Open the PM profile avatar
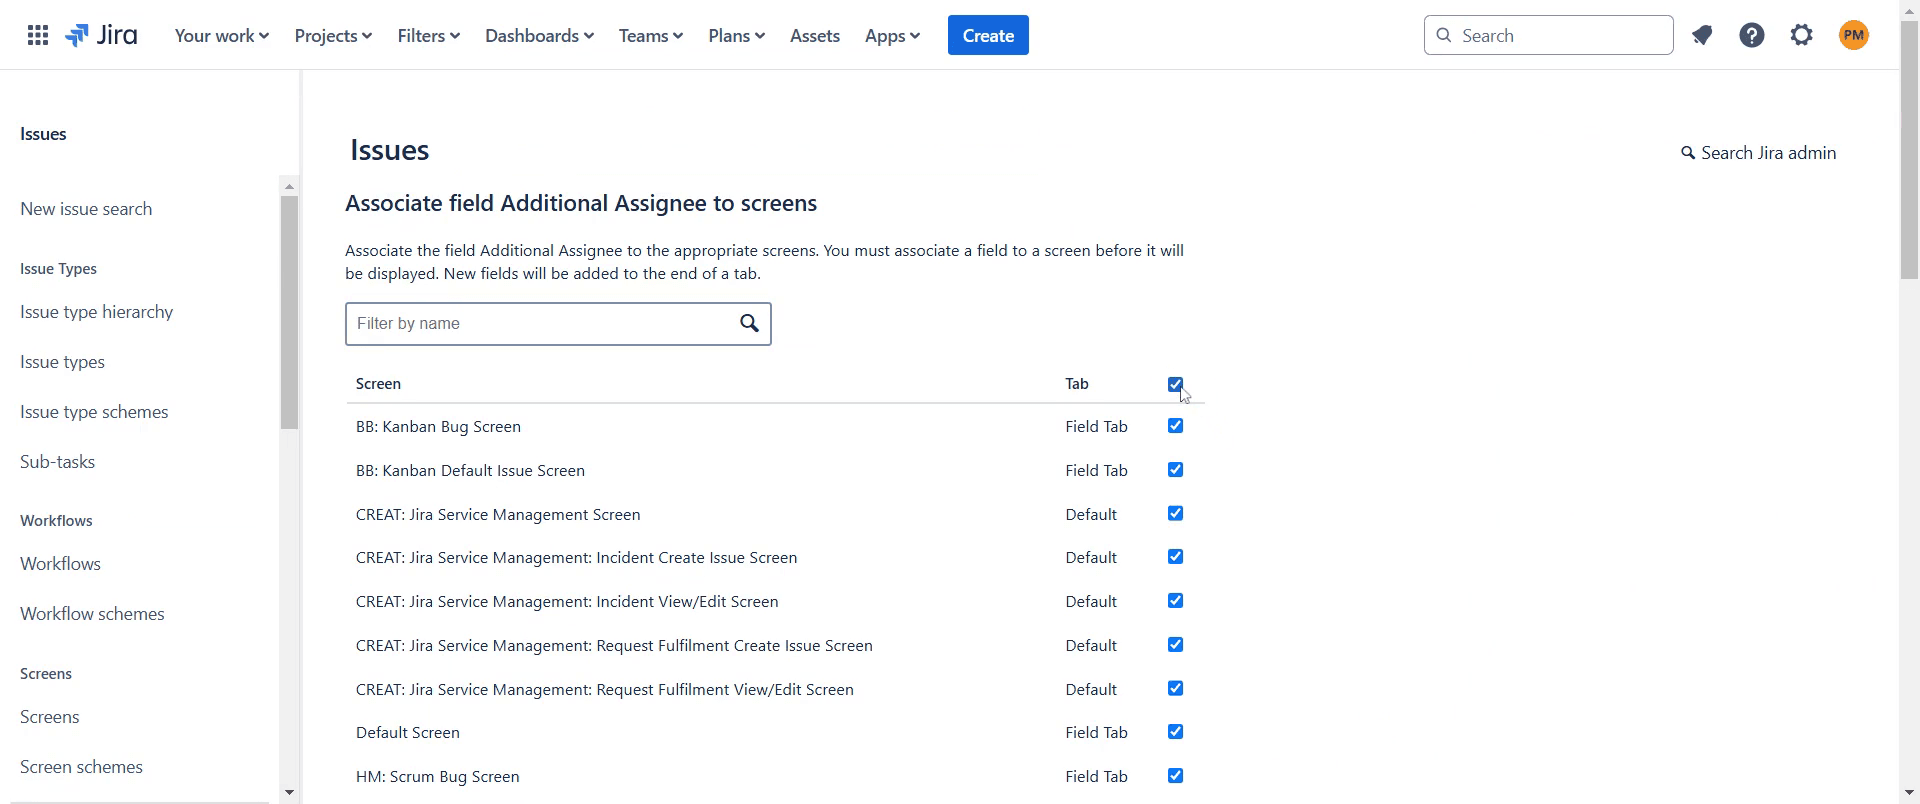1920x804 pixels. click(x=1854, y=36)
